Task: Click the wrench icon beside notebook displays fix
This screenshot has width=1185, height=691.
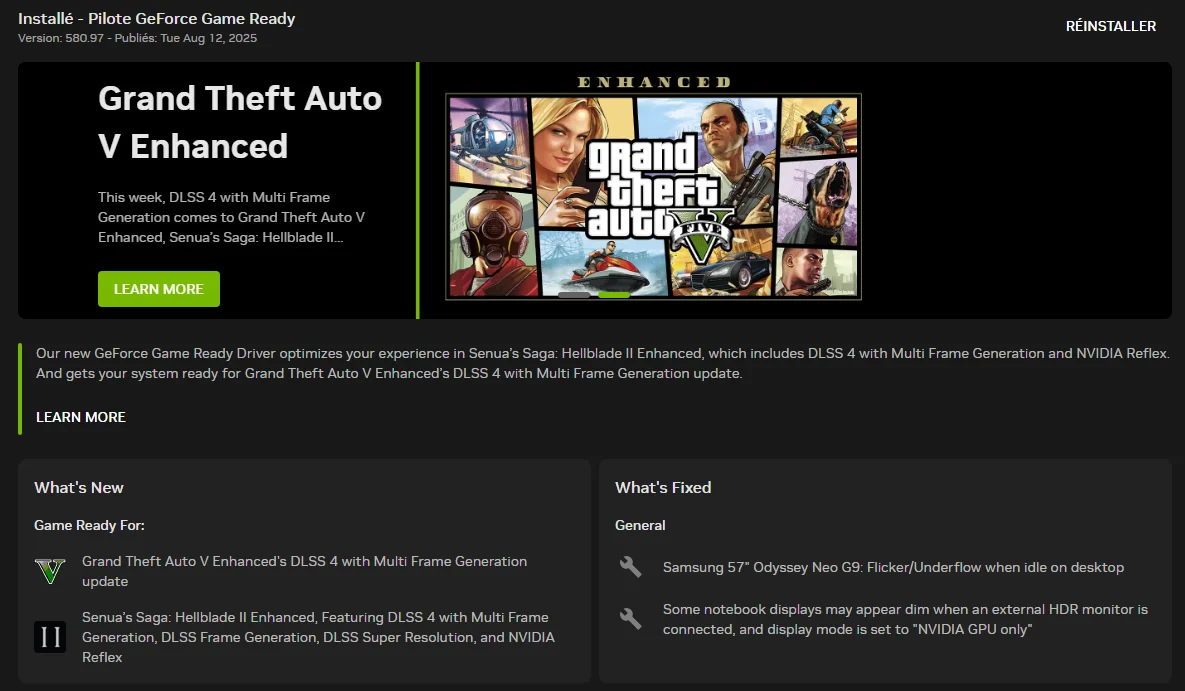Action: click(630, 618)
